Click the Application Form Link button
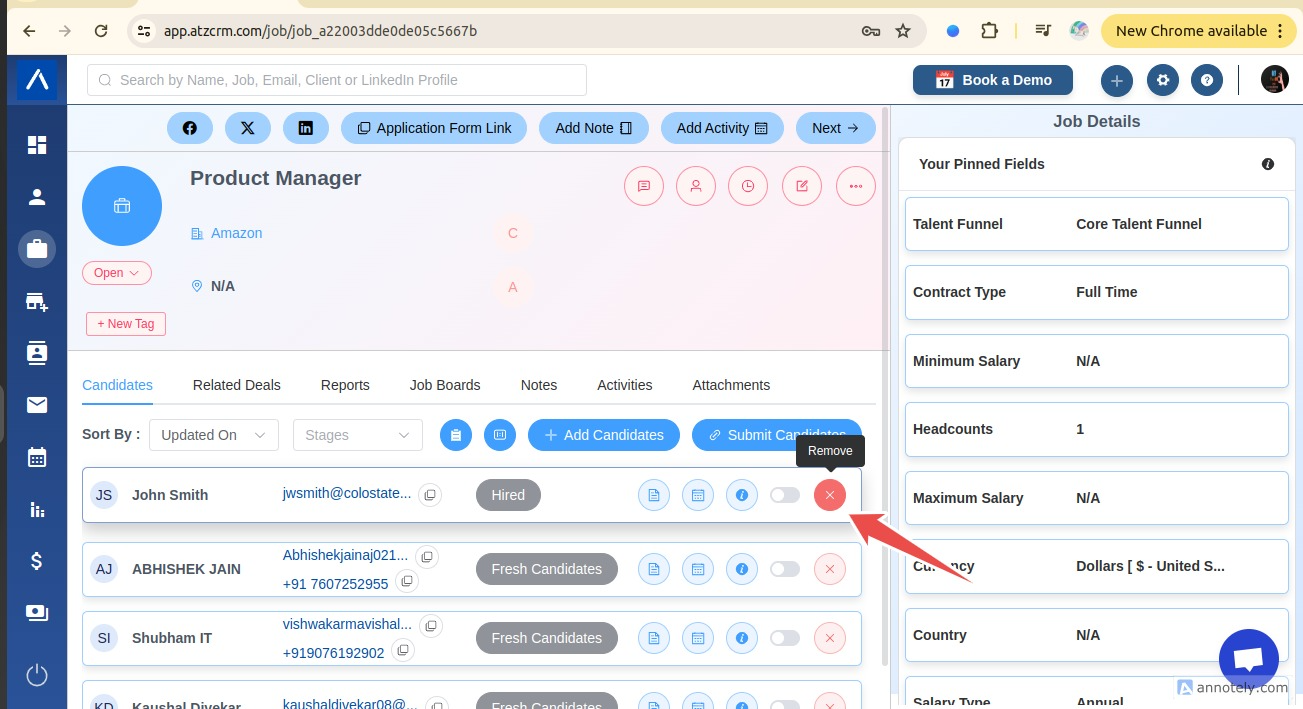This screenshot has width=1303, height=709. tap(434, 128)
